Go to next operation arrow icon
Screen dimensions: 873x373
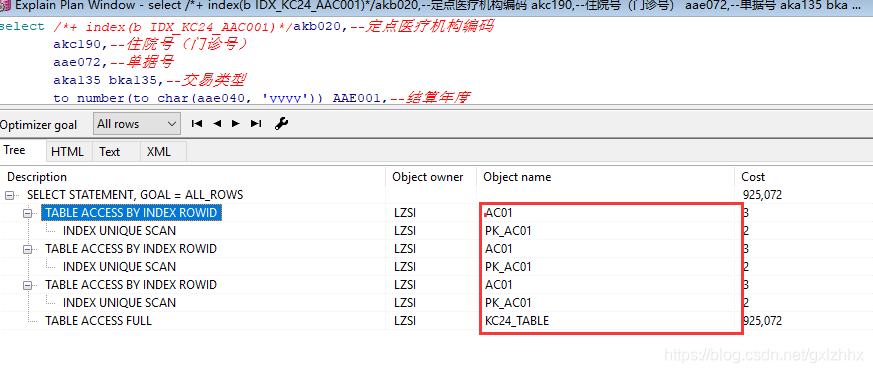click(x=236, y=124)
